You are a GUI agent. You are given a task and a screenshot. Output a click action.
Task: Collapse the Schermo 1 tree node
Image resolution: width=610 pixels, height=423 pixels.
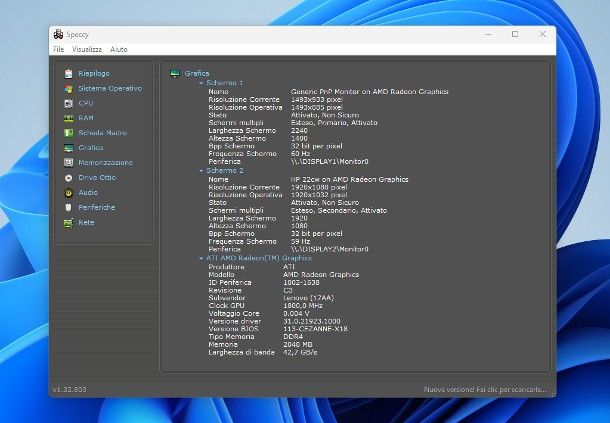[x=202, y=83]
